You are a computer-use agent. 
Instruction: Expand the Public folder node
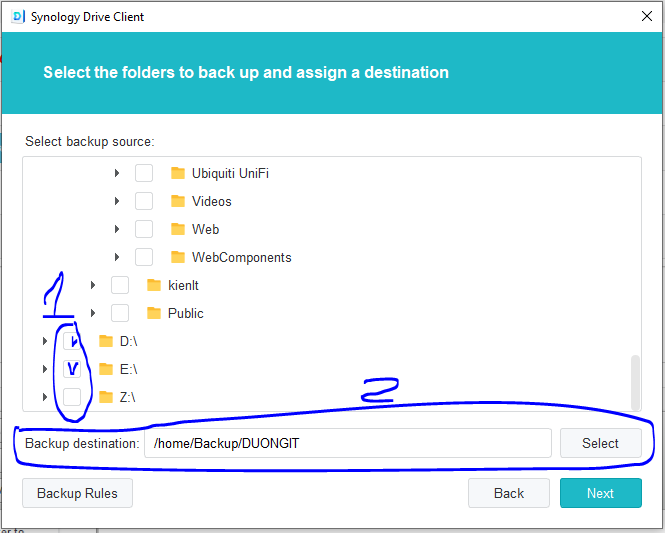[x=93, y=313]
